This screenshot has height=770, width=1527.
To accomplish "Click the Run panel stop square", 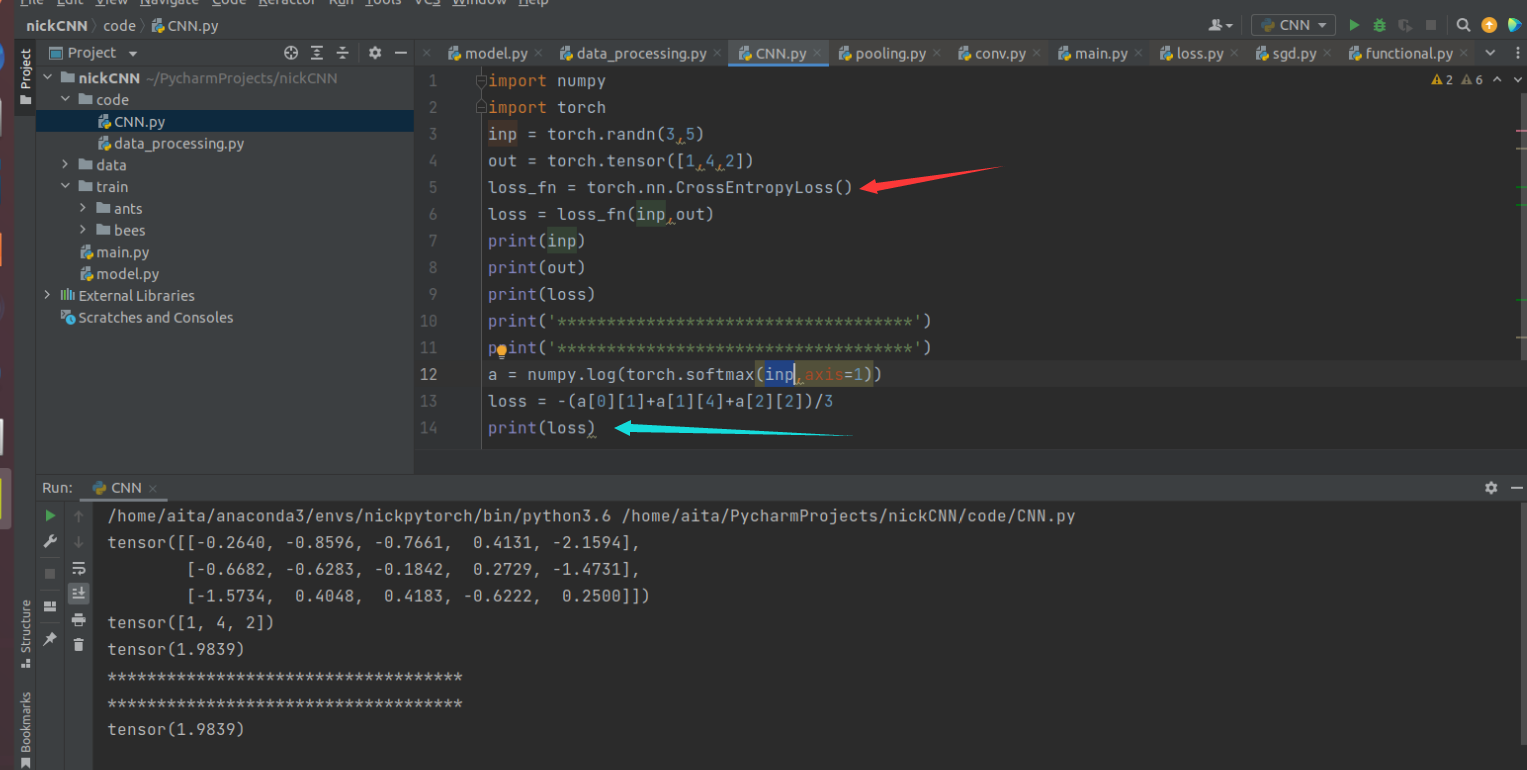I will [50, 573].
